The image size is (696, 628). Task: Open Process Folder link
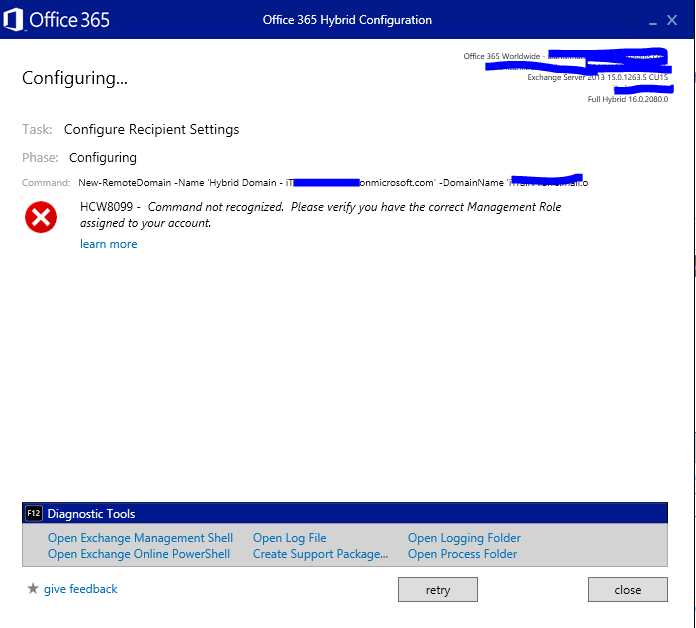463,554
